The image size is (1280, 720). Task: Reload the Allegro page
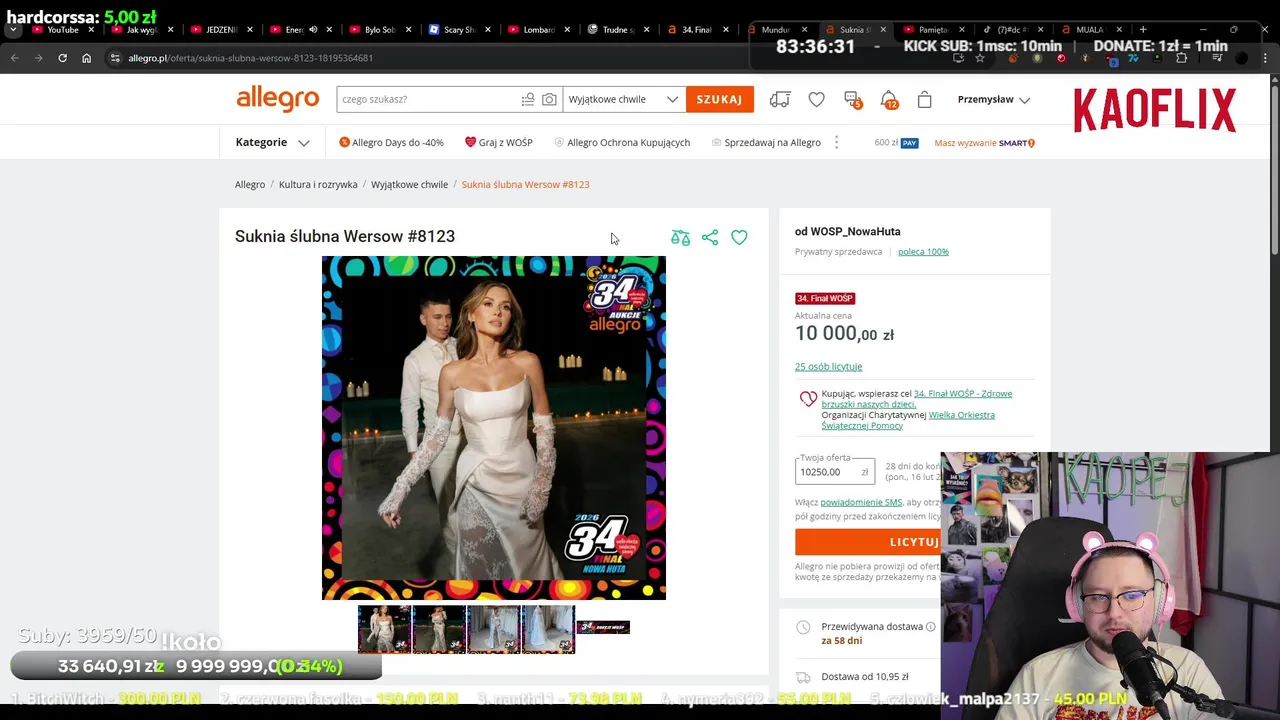(62, 58)
